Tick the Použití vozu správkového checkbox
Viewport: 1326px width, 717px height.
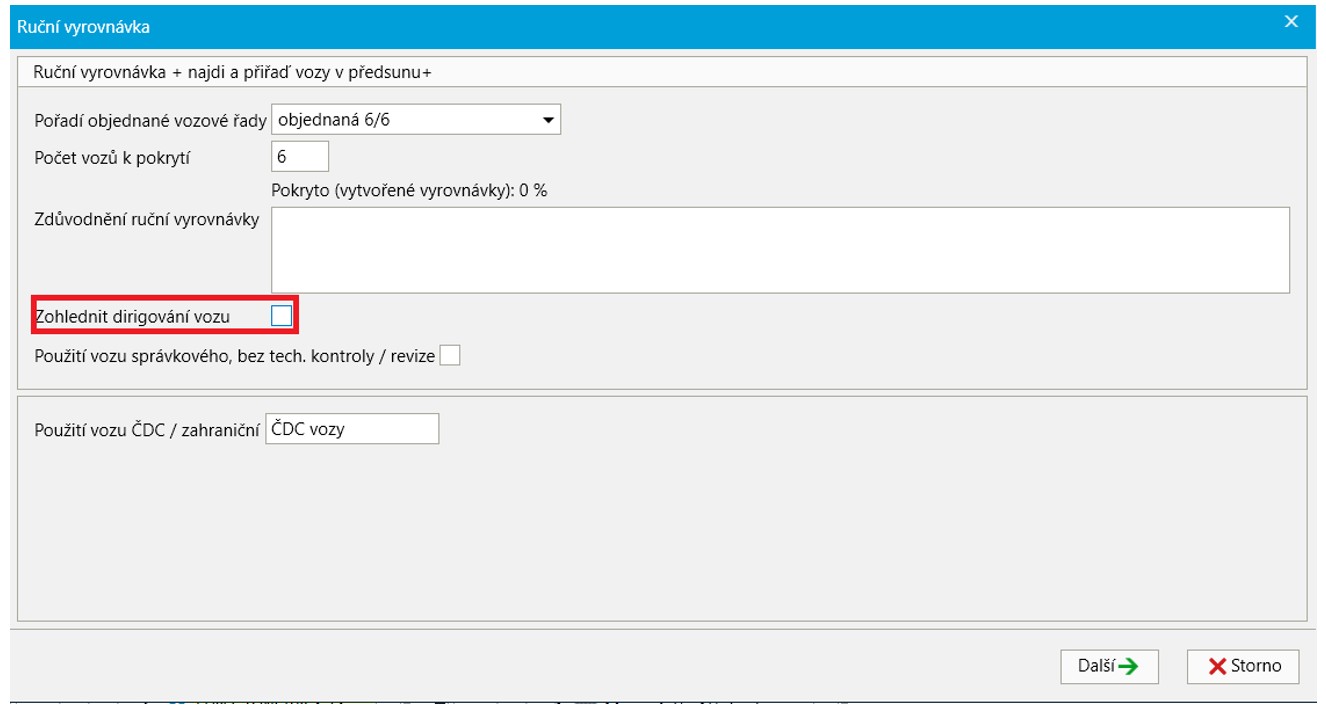tap(451, 356)
